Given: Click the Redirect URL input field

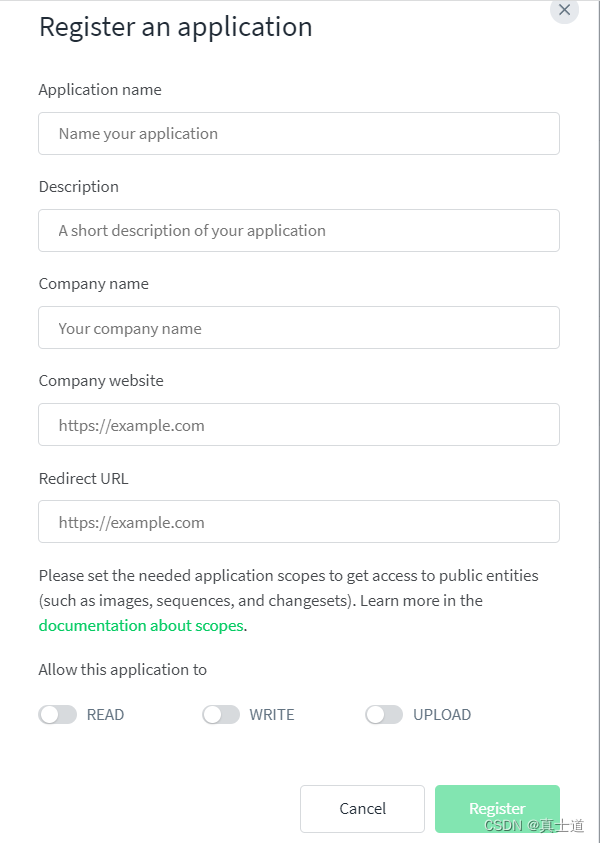Looking at the screenshot, I should tap(298, 522).
